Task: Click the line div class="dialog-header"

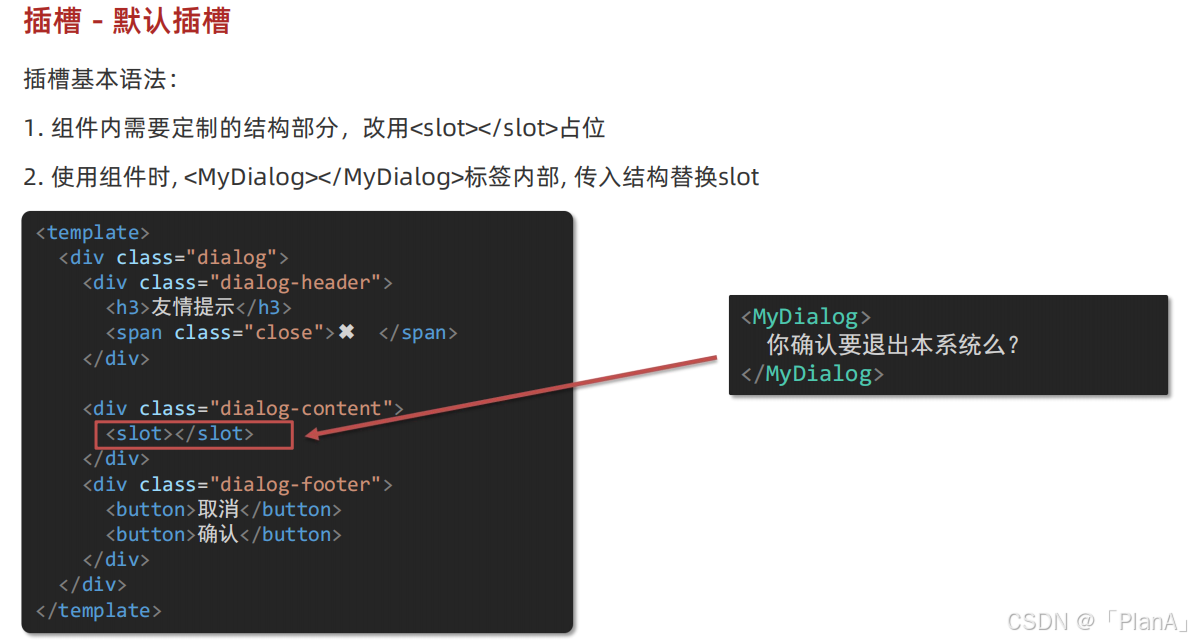Action: pyautogui.click(x=237, y=282)
